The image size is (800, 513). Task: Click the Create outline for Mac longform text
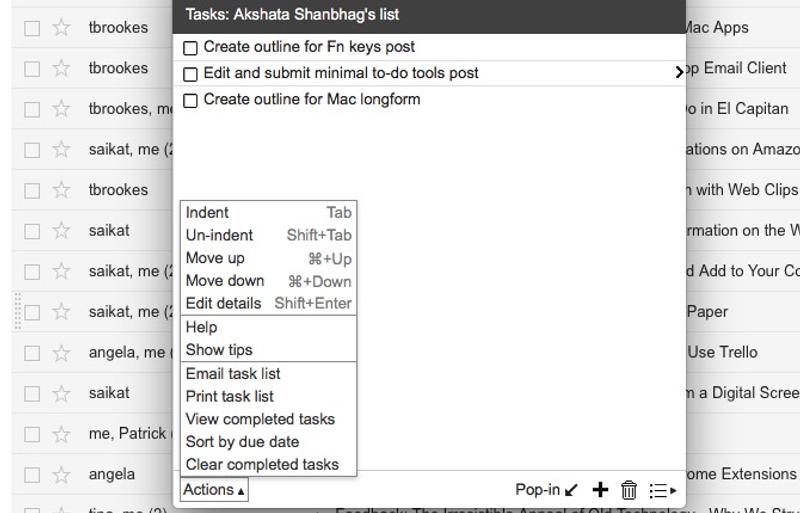point(311,99)
